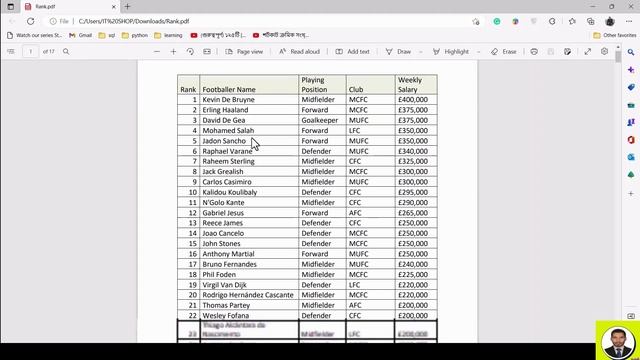Click the 'Bruno Fernandes' cell
640x360 pixels.
pyautogui.click(x=249, y=264)
